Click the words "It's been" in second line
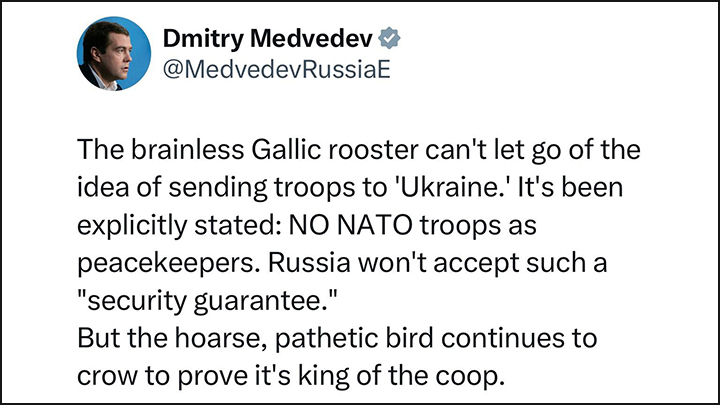 click(570, 187)
